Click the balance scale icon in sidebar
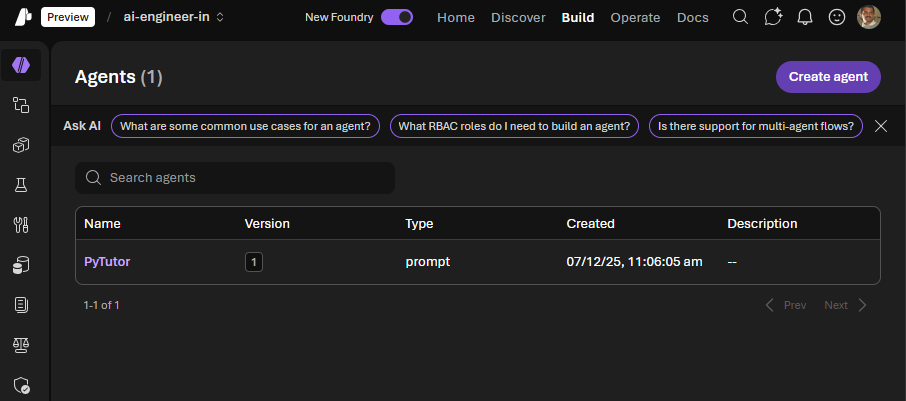The height and width of the screenshot is (401, 906). click(x=21, y=345)
